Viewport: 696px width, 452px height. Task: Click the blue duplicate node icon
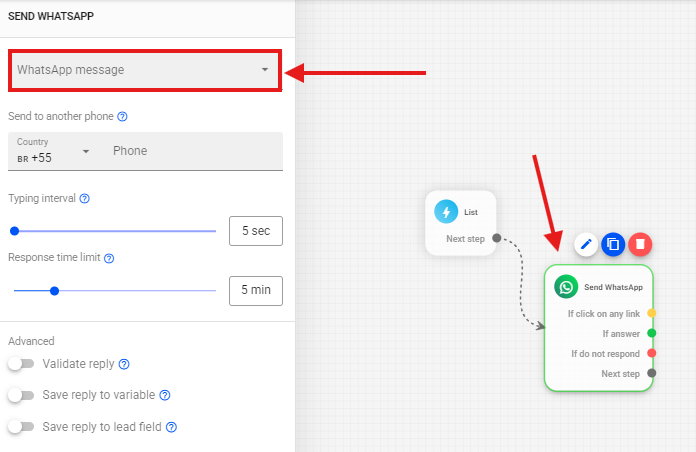(x=613, y=244)
